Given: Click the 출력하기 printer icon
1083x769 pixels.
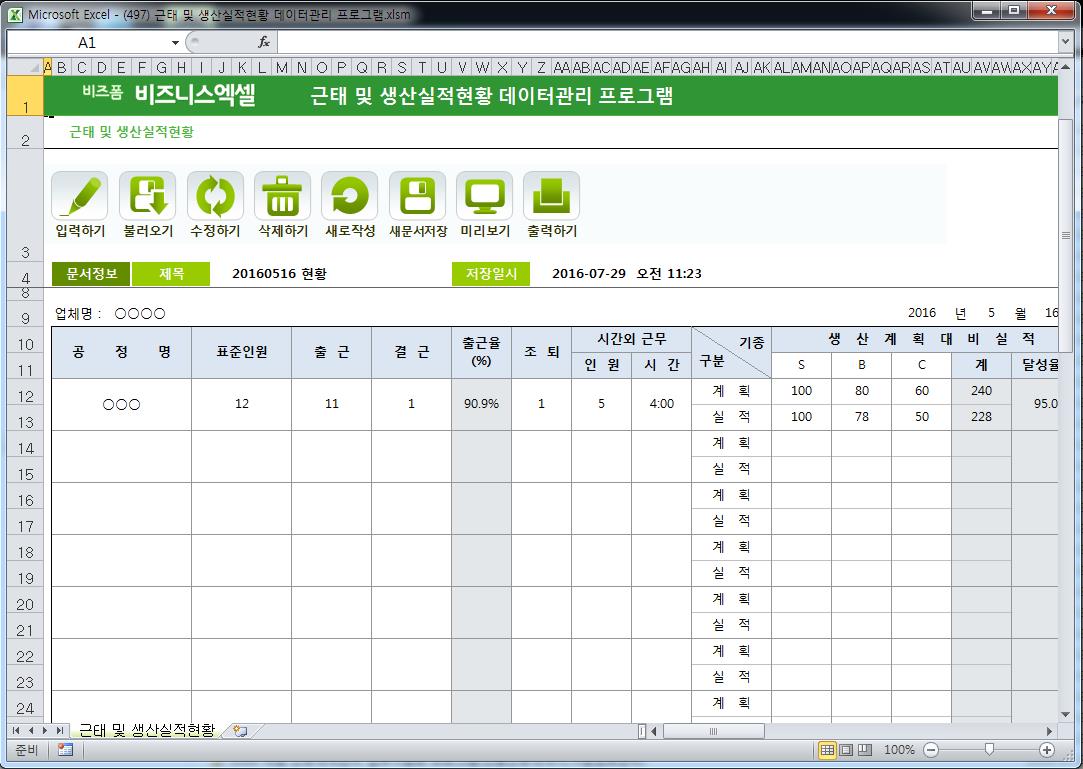Looking at the screenshot, I should pyautogui.click(x=551, y=196).
